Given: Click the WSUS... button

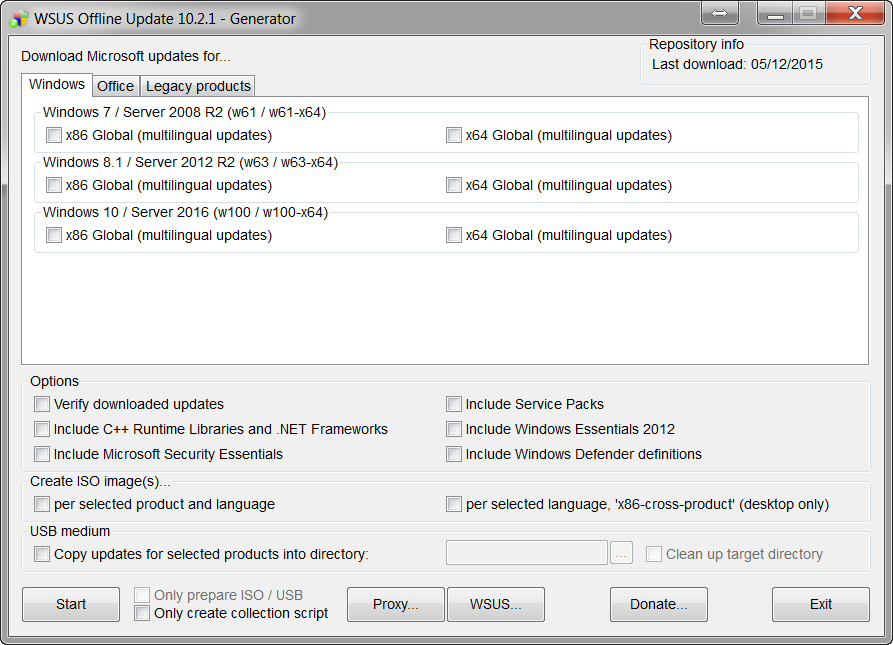Looking at the screenshot, I should pyautogui.click(x=496, y=604).
